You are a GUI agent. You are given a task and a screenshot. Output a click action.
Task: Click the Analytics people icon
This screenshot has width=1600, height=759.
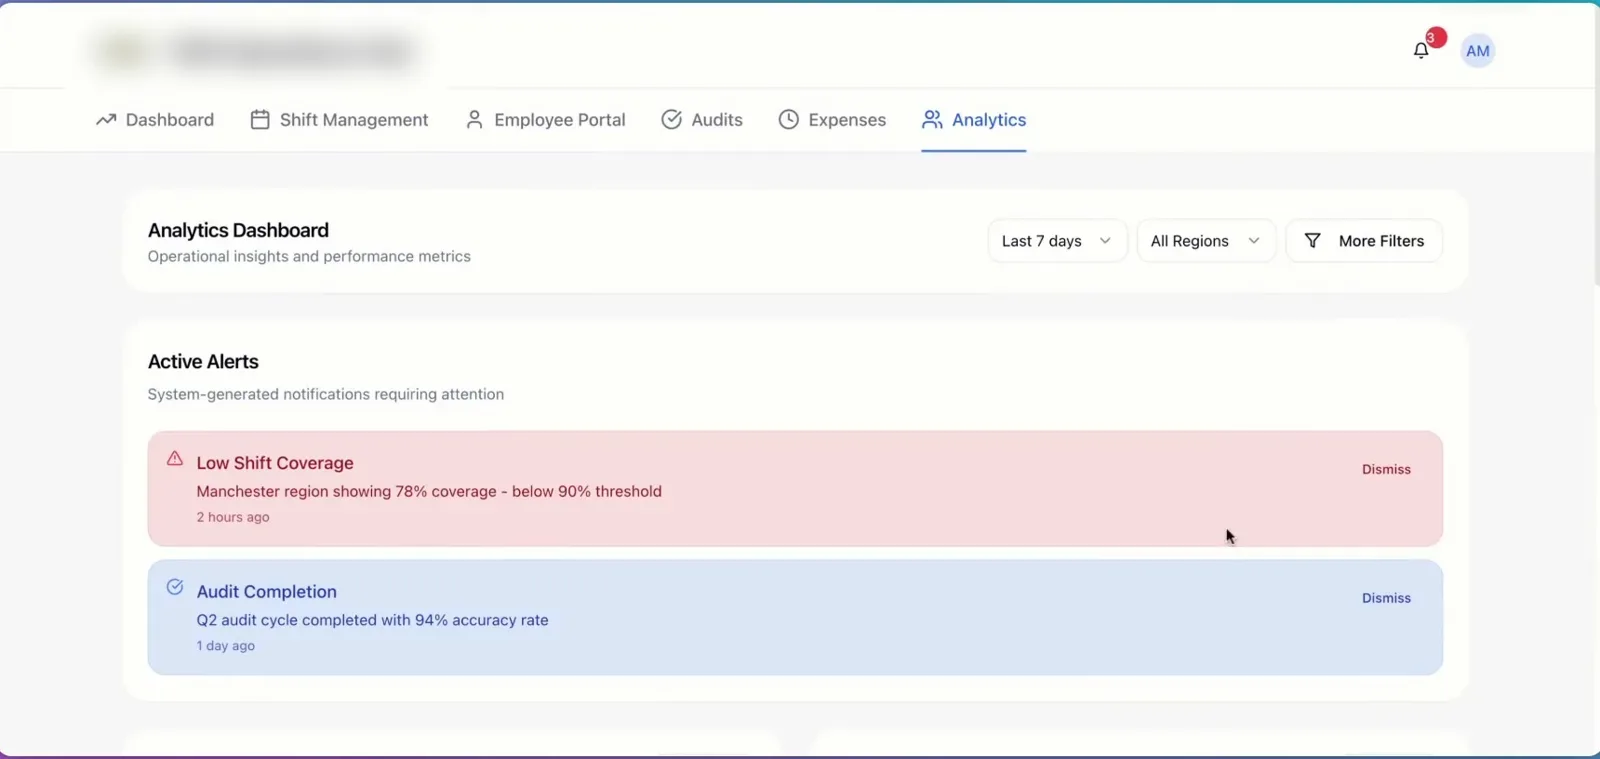pos(932,120)
